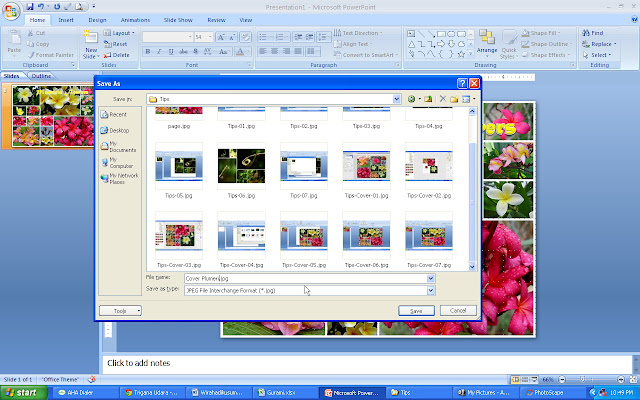Open Arrange tool in Drawing group

pyautogui.click(x=487, y=44)
